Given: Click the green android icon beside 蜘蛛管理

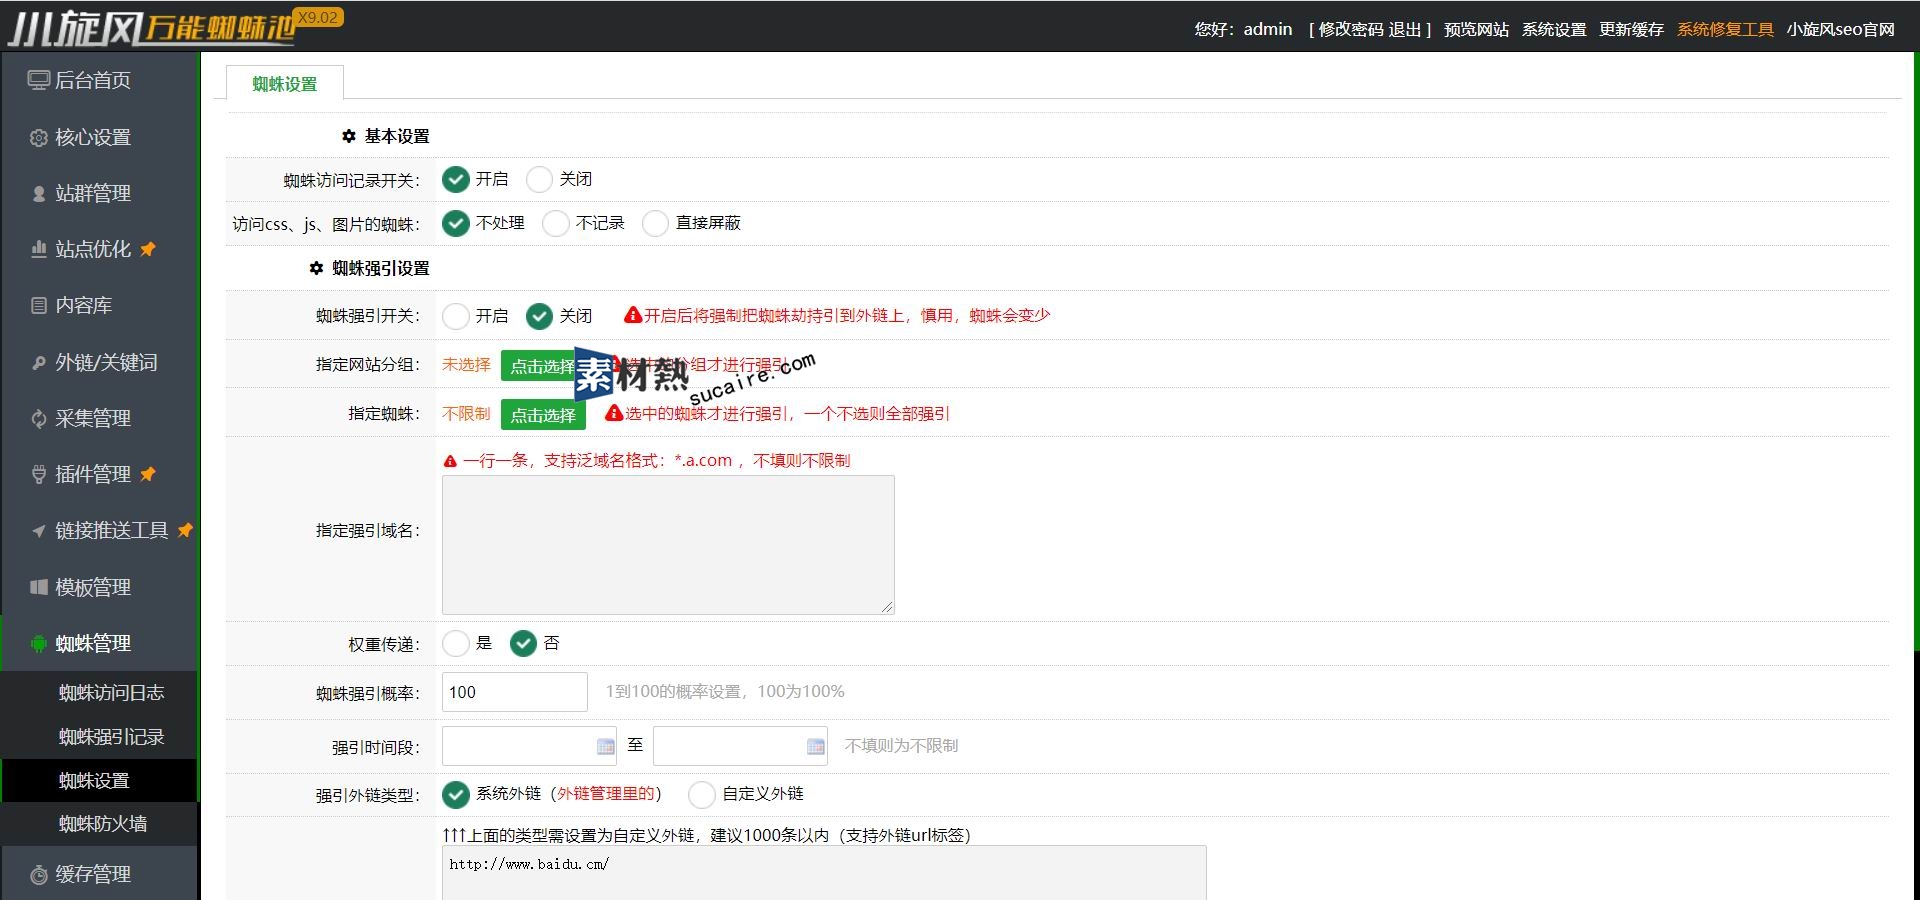Looking at the screenshot, I should point(38,644).
